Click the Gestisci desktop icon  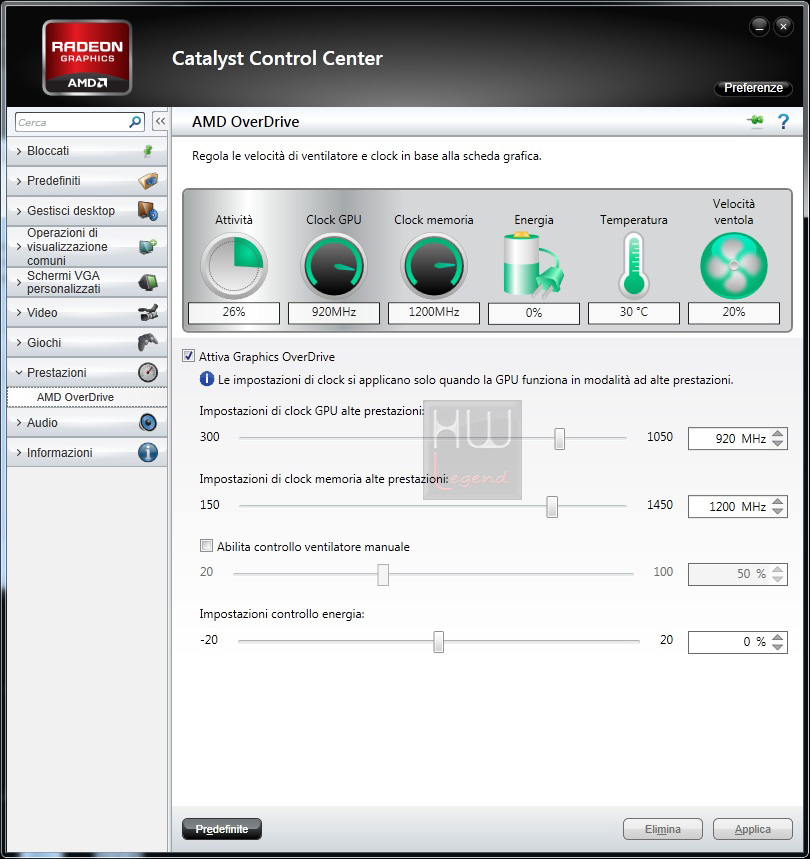[148, 210]
